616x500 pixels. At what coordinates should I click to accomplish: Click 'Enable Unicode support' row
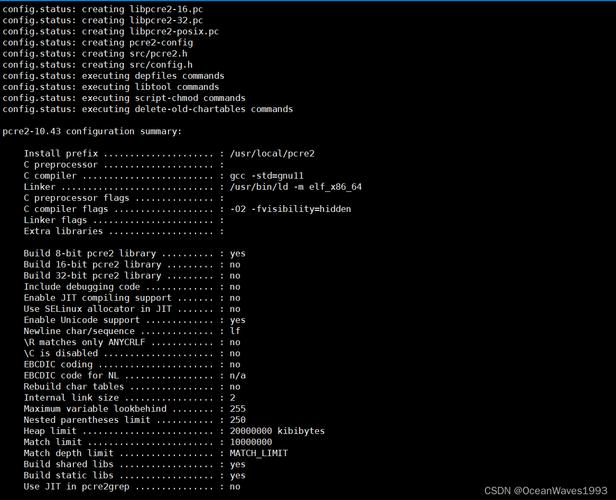(135, 320)
